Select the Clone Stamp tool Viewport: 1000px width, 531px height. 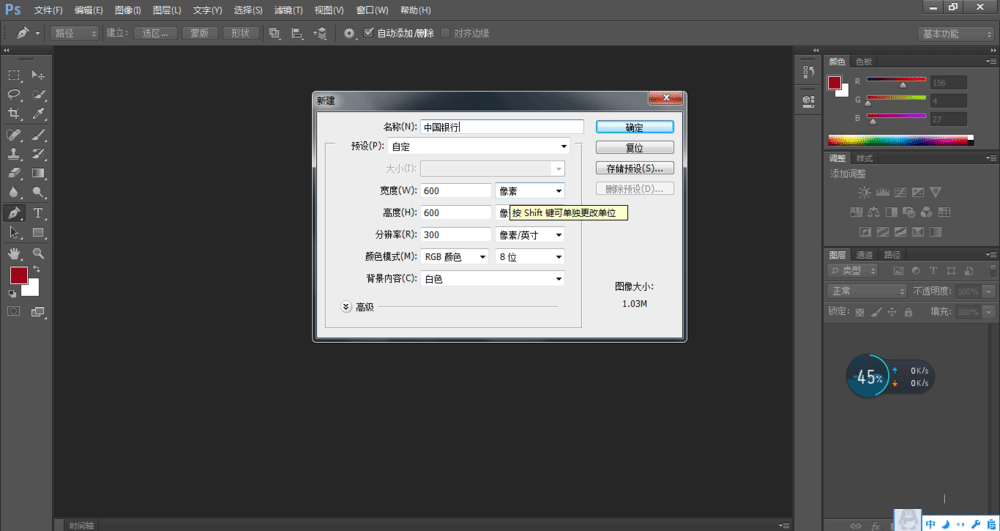click(x=14, y=154)
